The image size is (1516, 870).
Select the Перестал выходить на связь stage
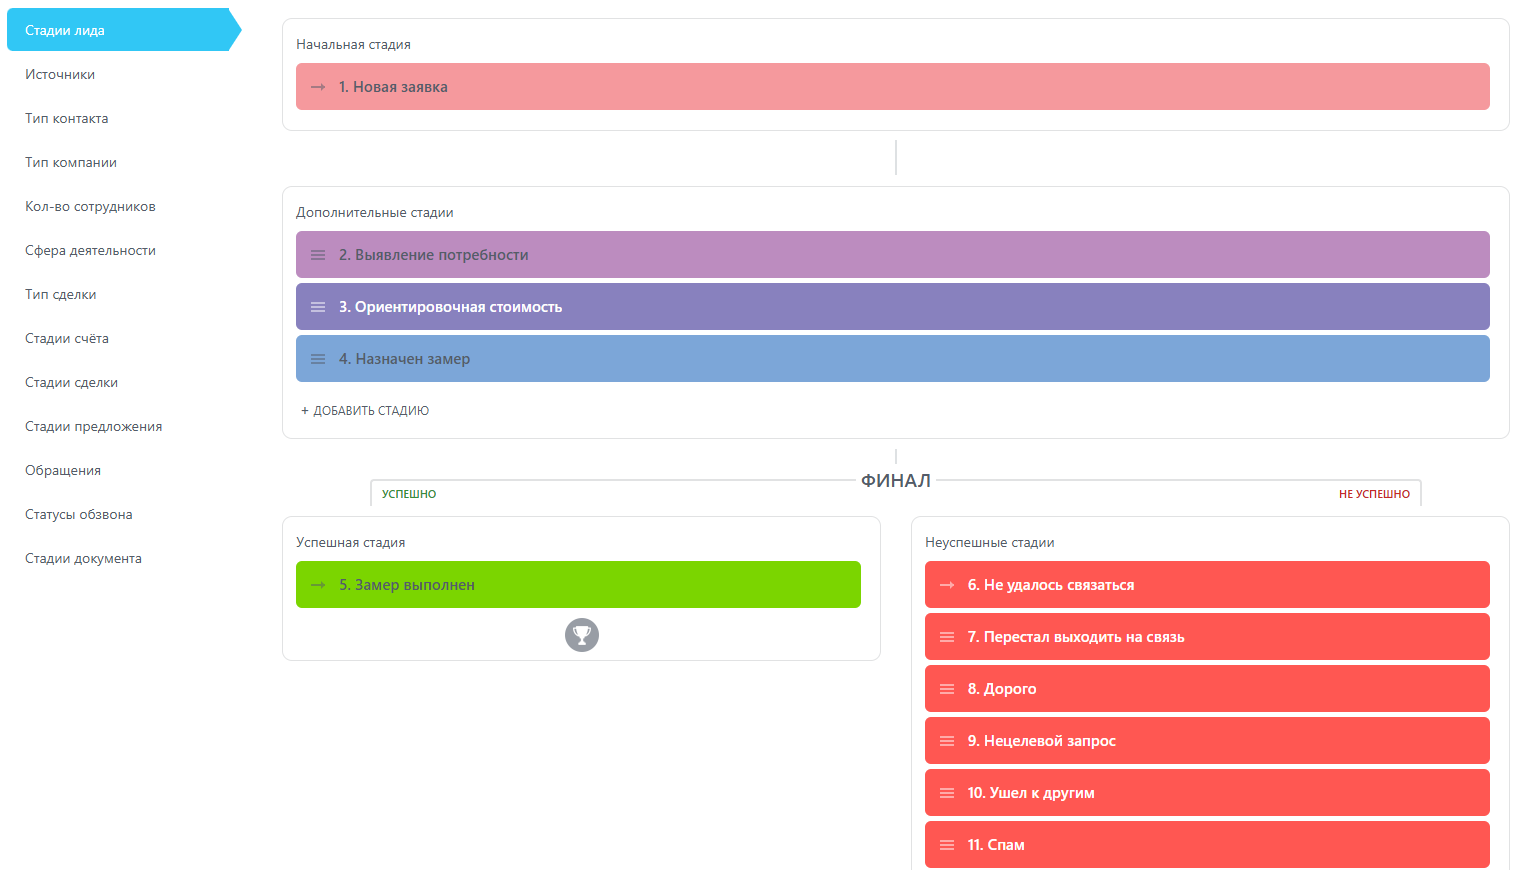1207,637
